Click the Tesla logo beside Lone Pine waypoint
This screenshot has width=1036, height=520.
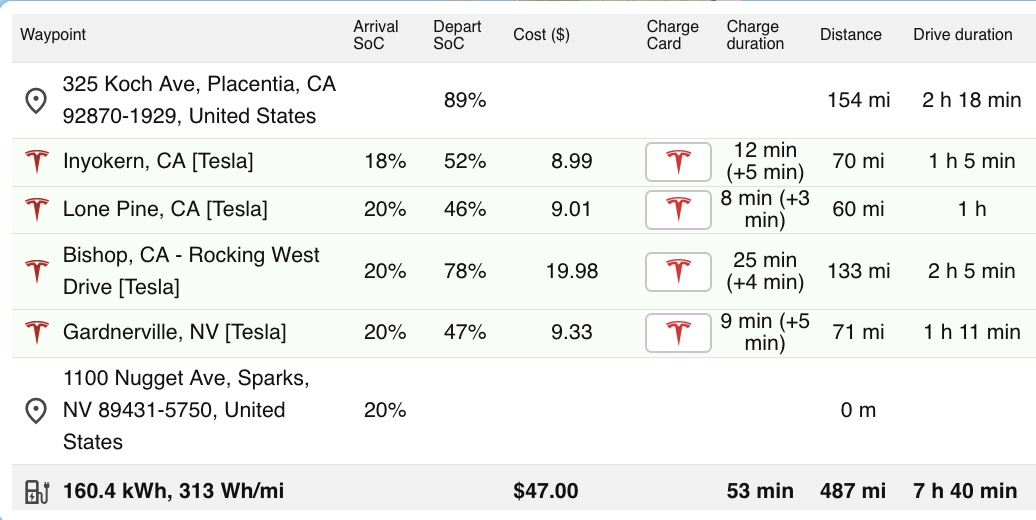pyautogui.click(x=37, y=209)
